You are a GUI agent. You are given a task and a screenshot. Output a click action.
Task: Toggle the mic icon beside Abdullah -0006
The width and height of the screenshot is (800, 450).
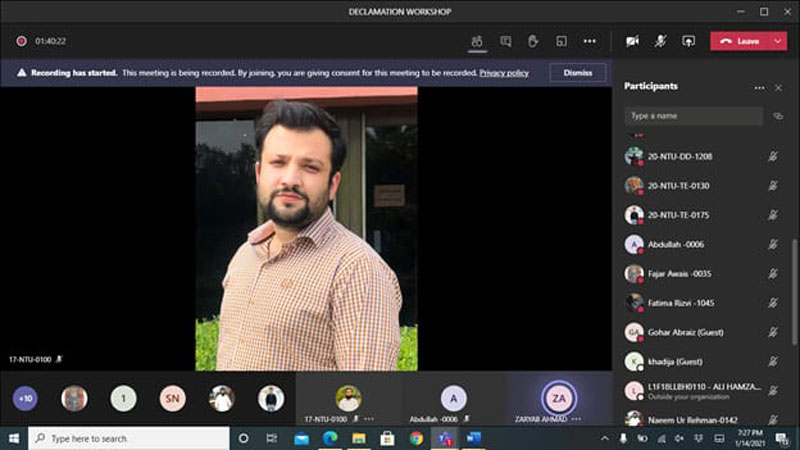[773, 244]
